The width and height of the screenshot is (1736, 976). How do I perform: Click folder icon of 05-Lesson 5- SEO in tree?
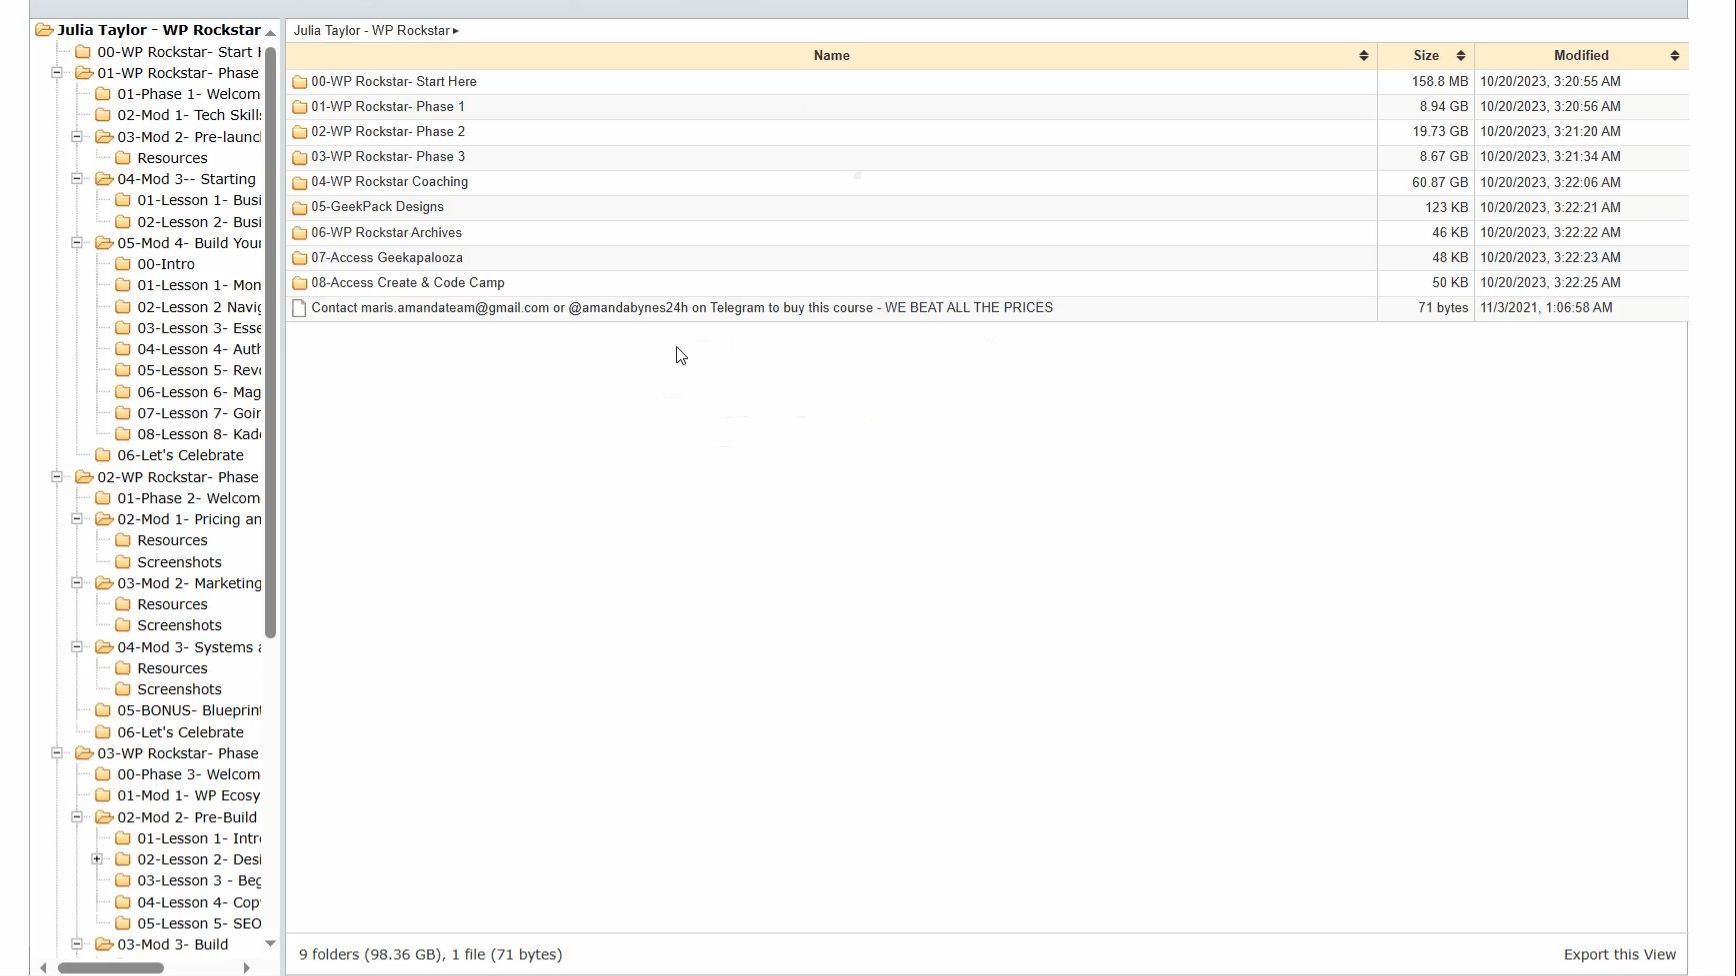[x=123, y=923]
